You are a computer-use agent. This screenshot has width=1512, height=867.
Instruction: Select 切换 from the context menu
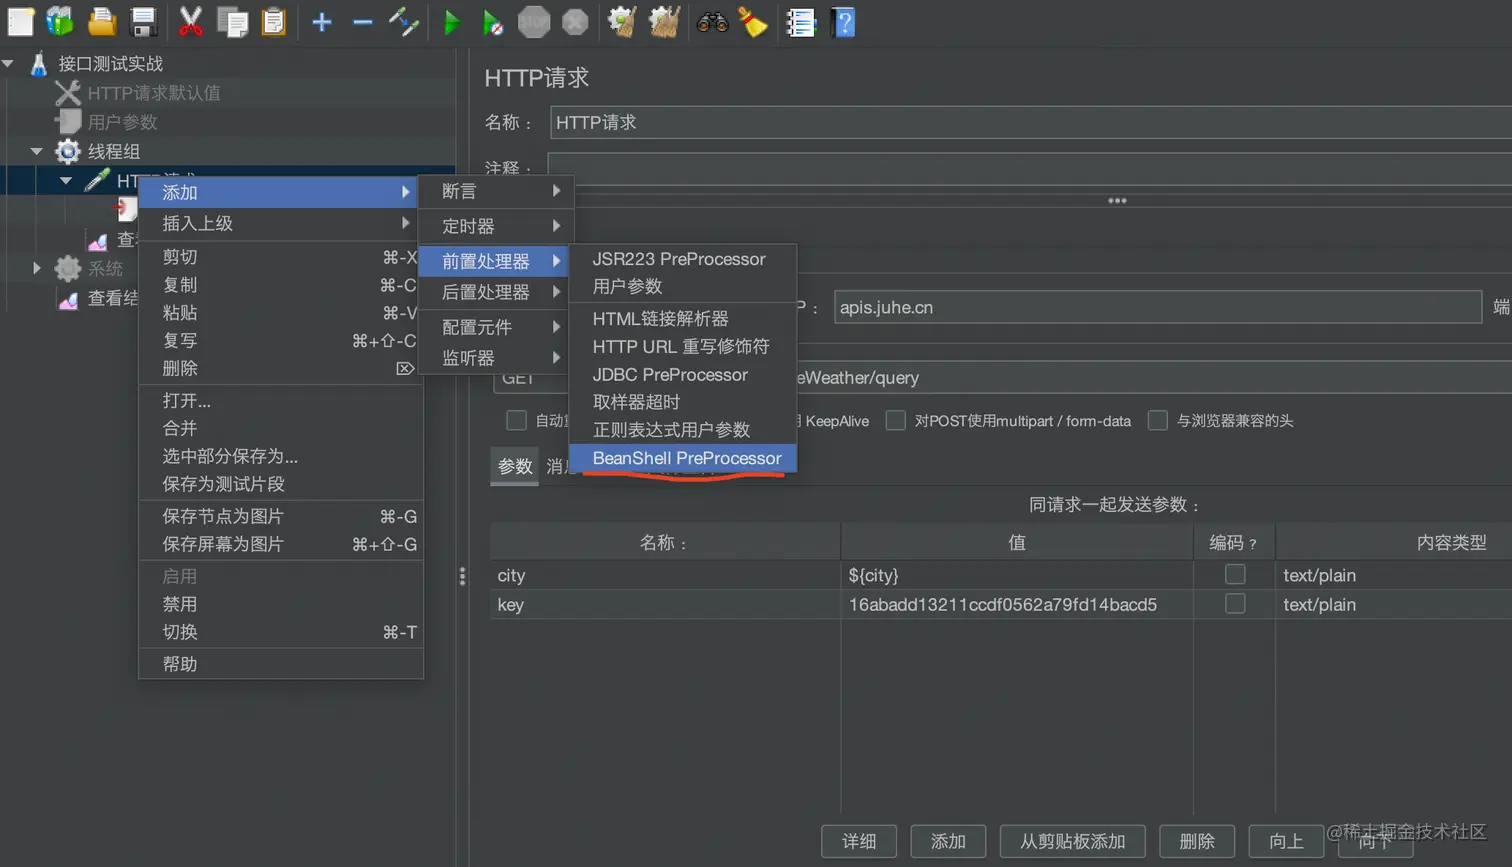point(281,632)
